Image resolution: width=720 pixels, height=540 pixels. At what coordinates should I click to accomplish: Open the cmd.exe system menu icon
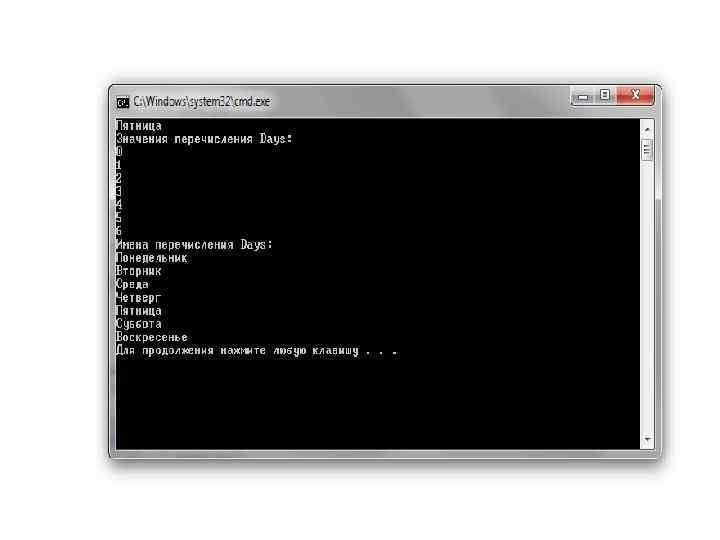(123, 102)
